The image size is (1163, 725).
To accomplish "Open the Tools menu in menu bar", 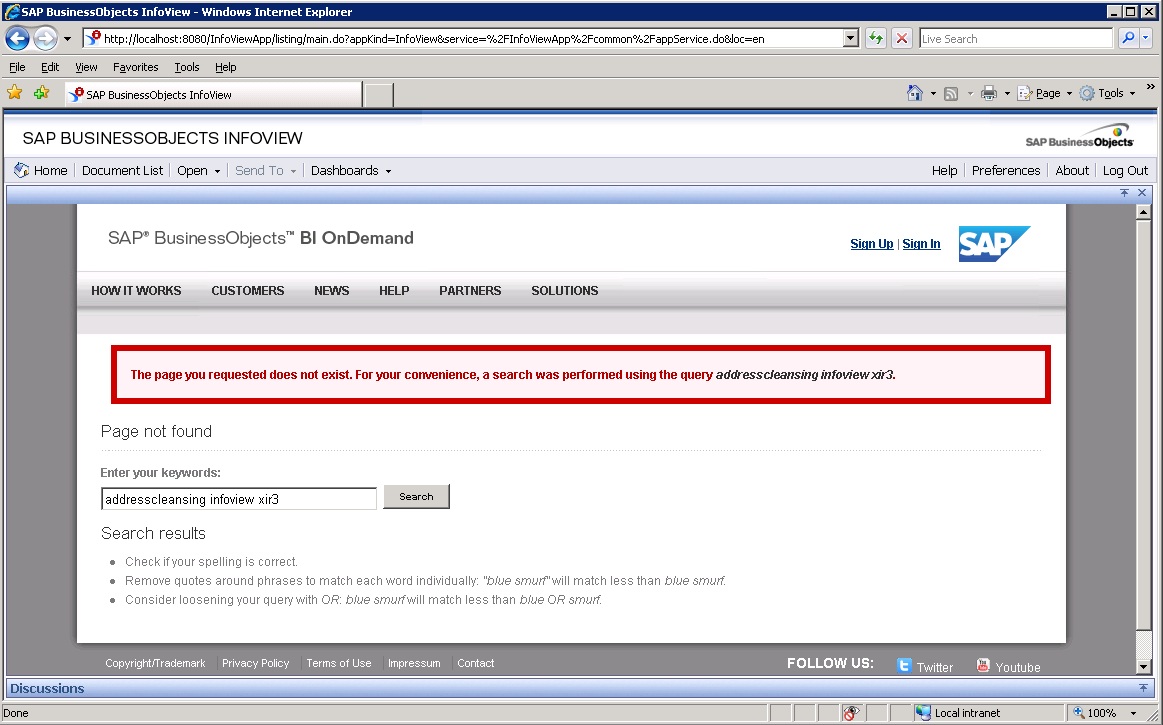I will pyautogui.click(x=187, y=67).
